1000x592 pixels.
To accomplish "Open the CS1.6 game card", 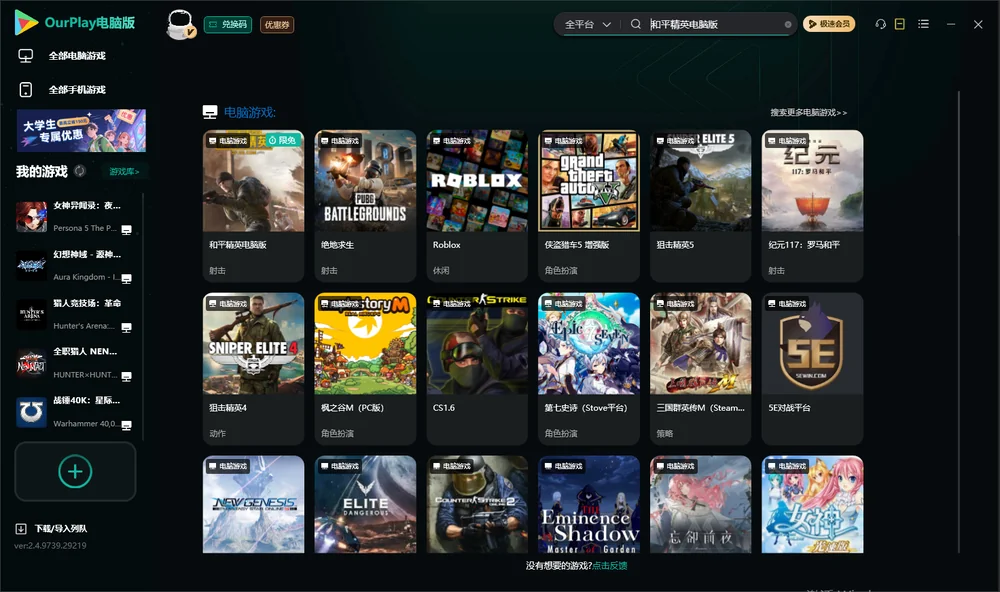I will (477, 369).
